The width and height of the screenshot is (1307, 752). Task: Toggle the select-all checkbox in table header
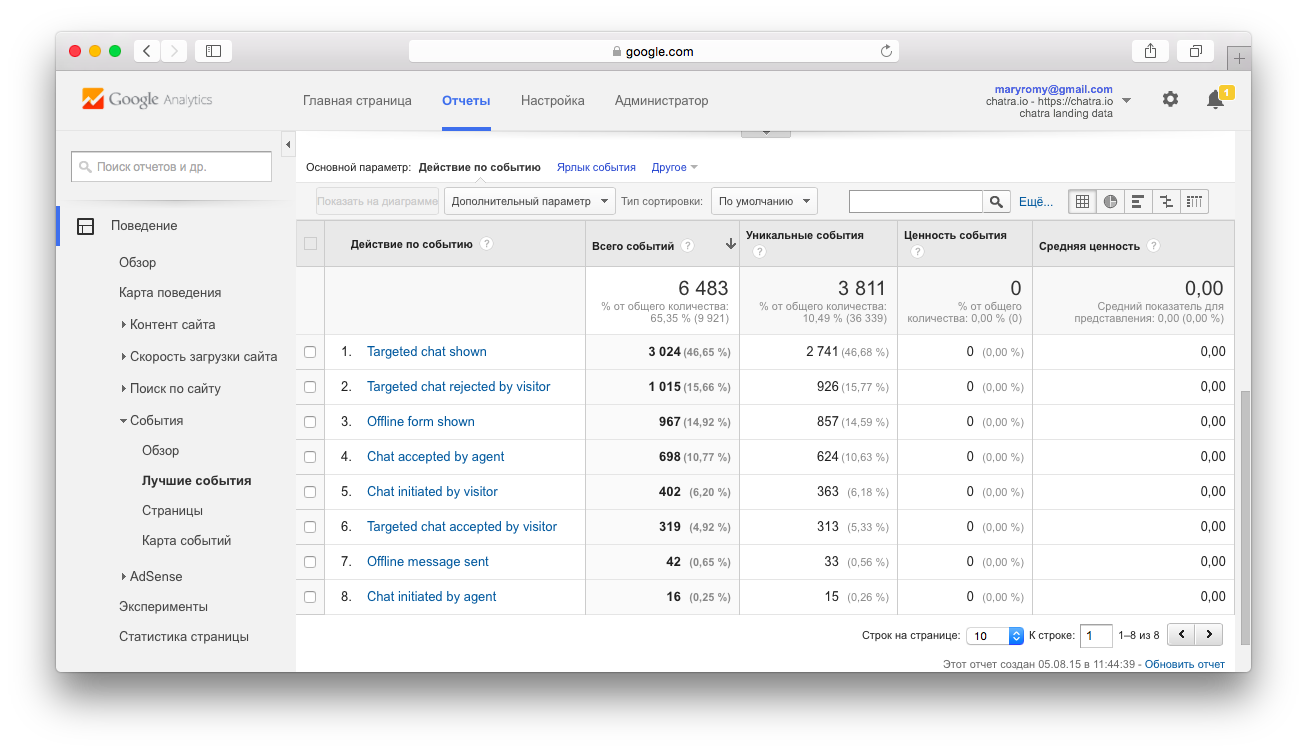(310, 244)
